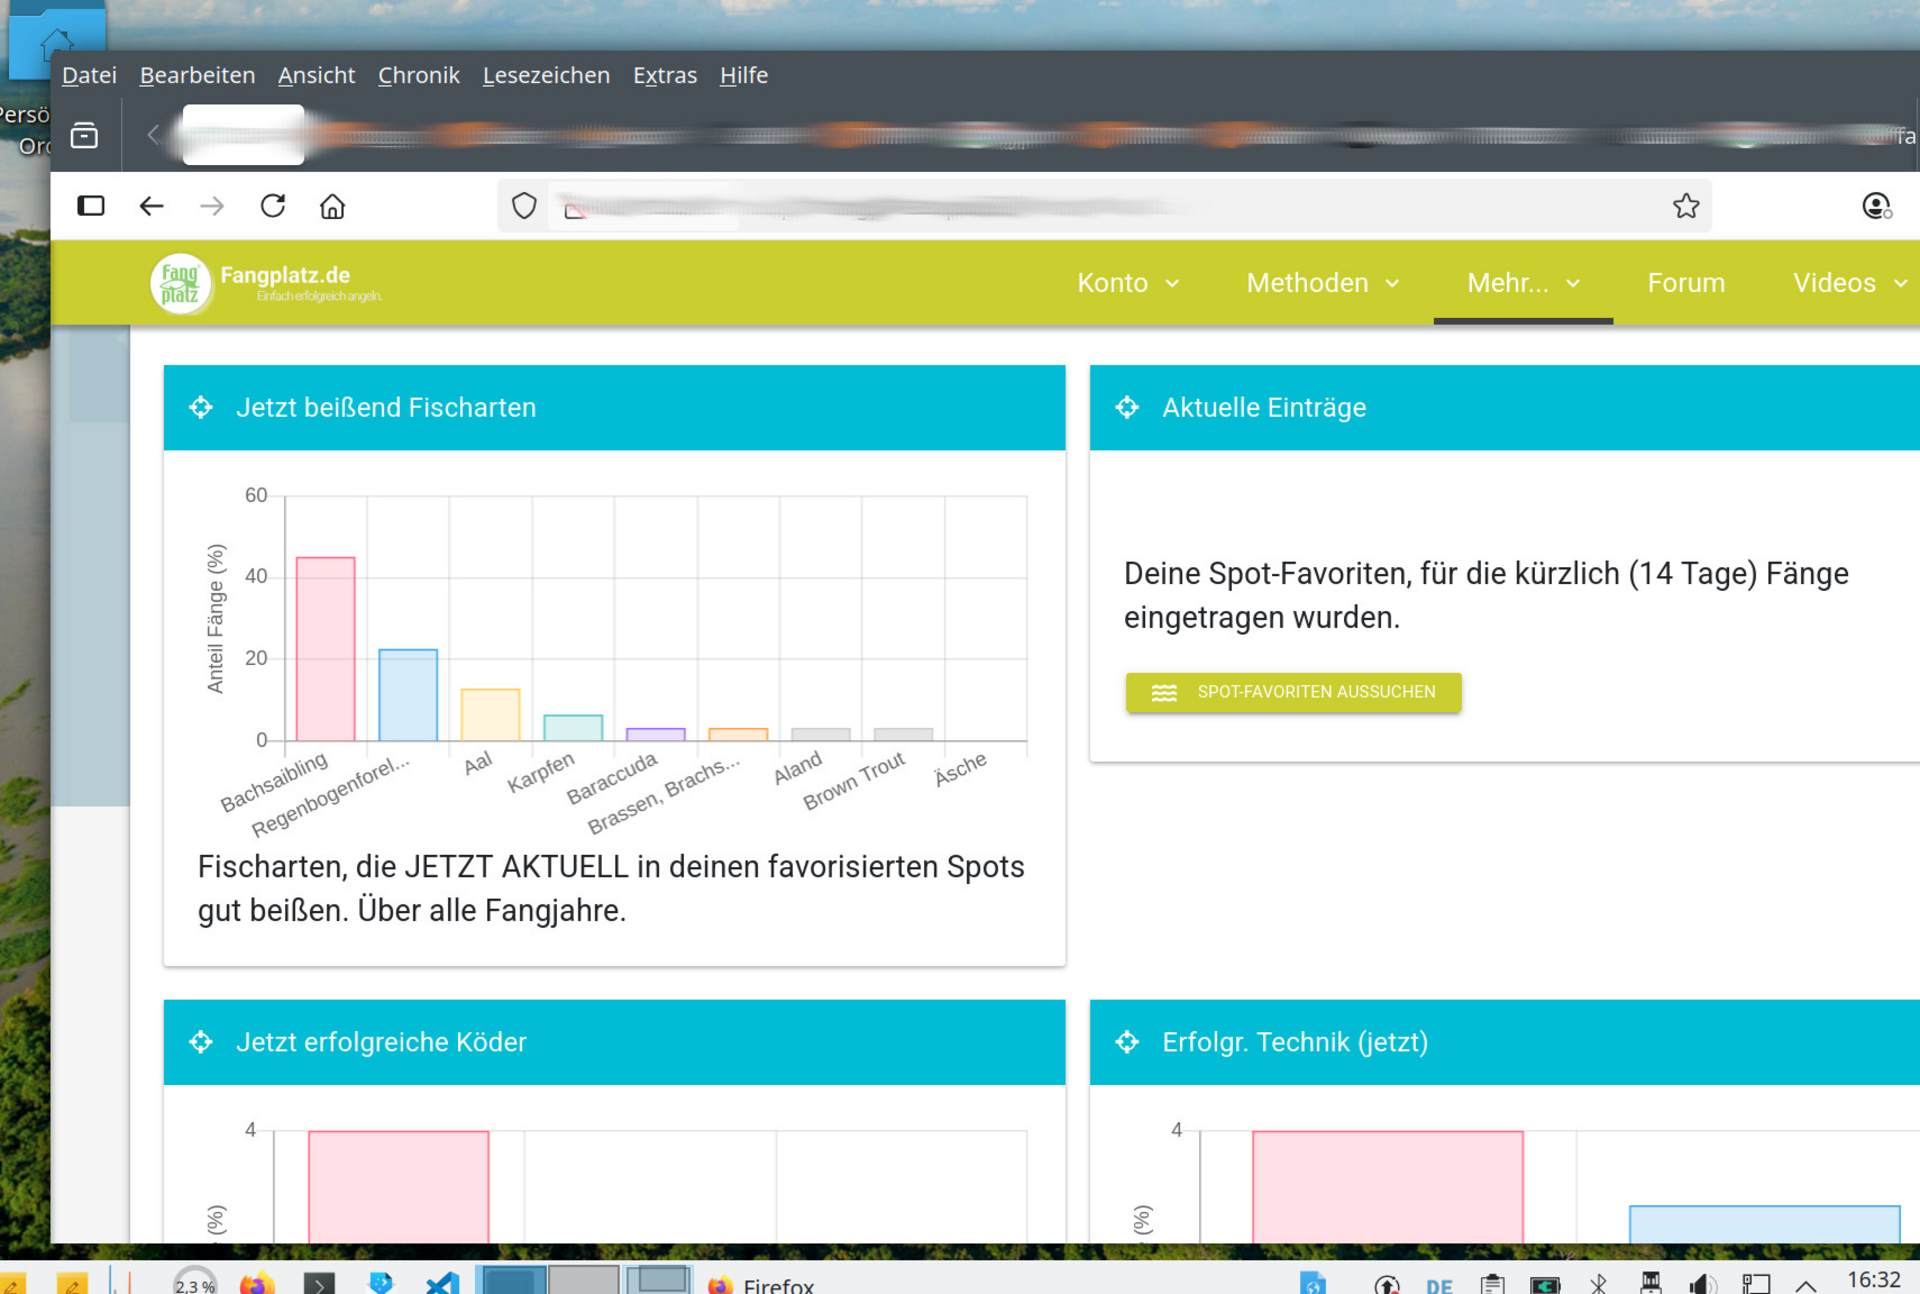This screenshot has height=1294, width=1920.
Task: Bookmark the page with the star icon
Action: (1685, 206)
